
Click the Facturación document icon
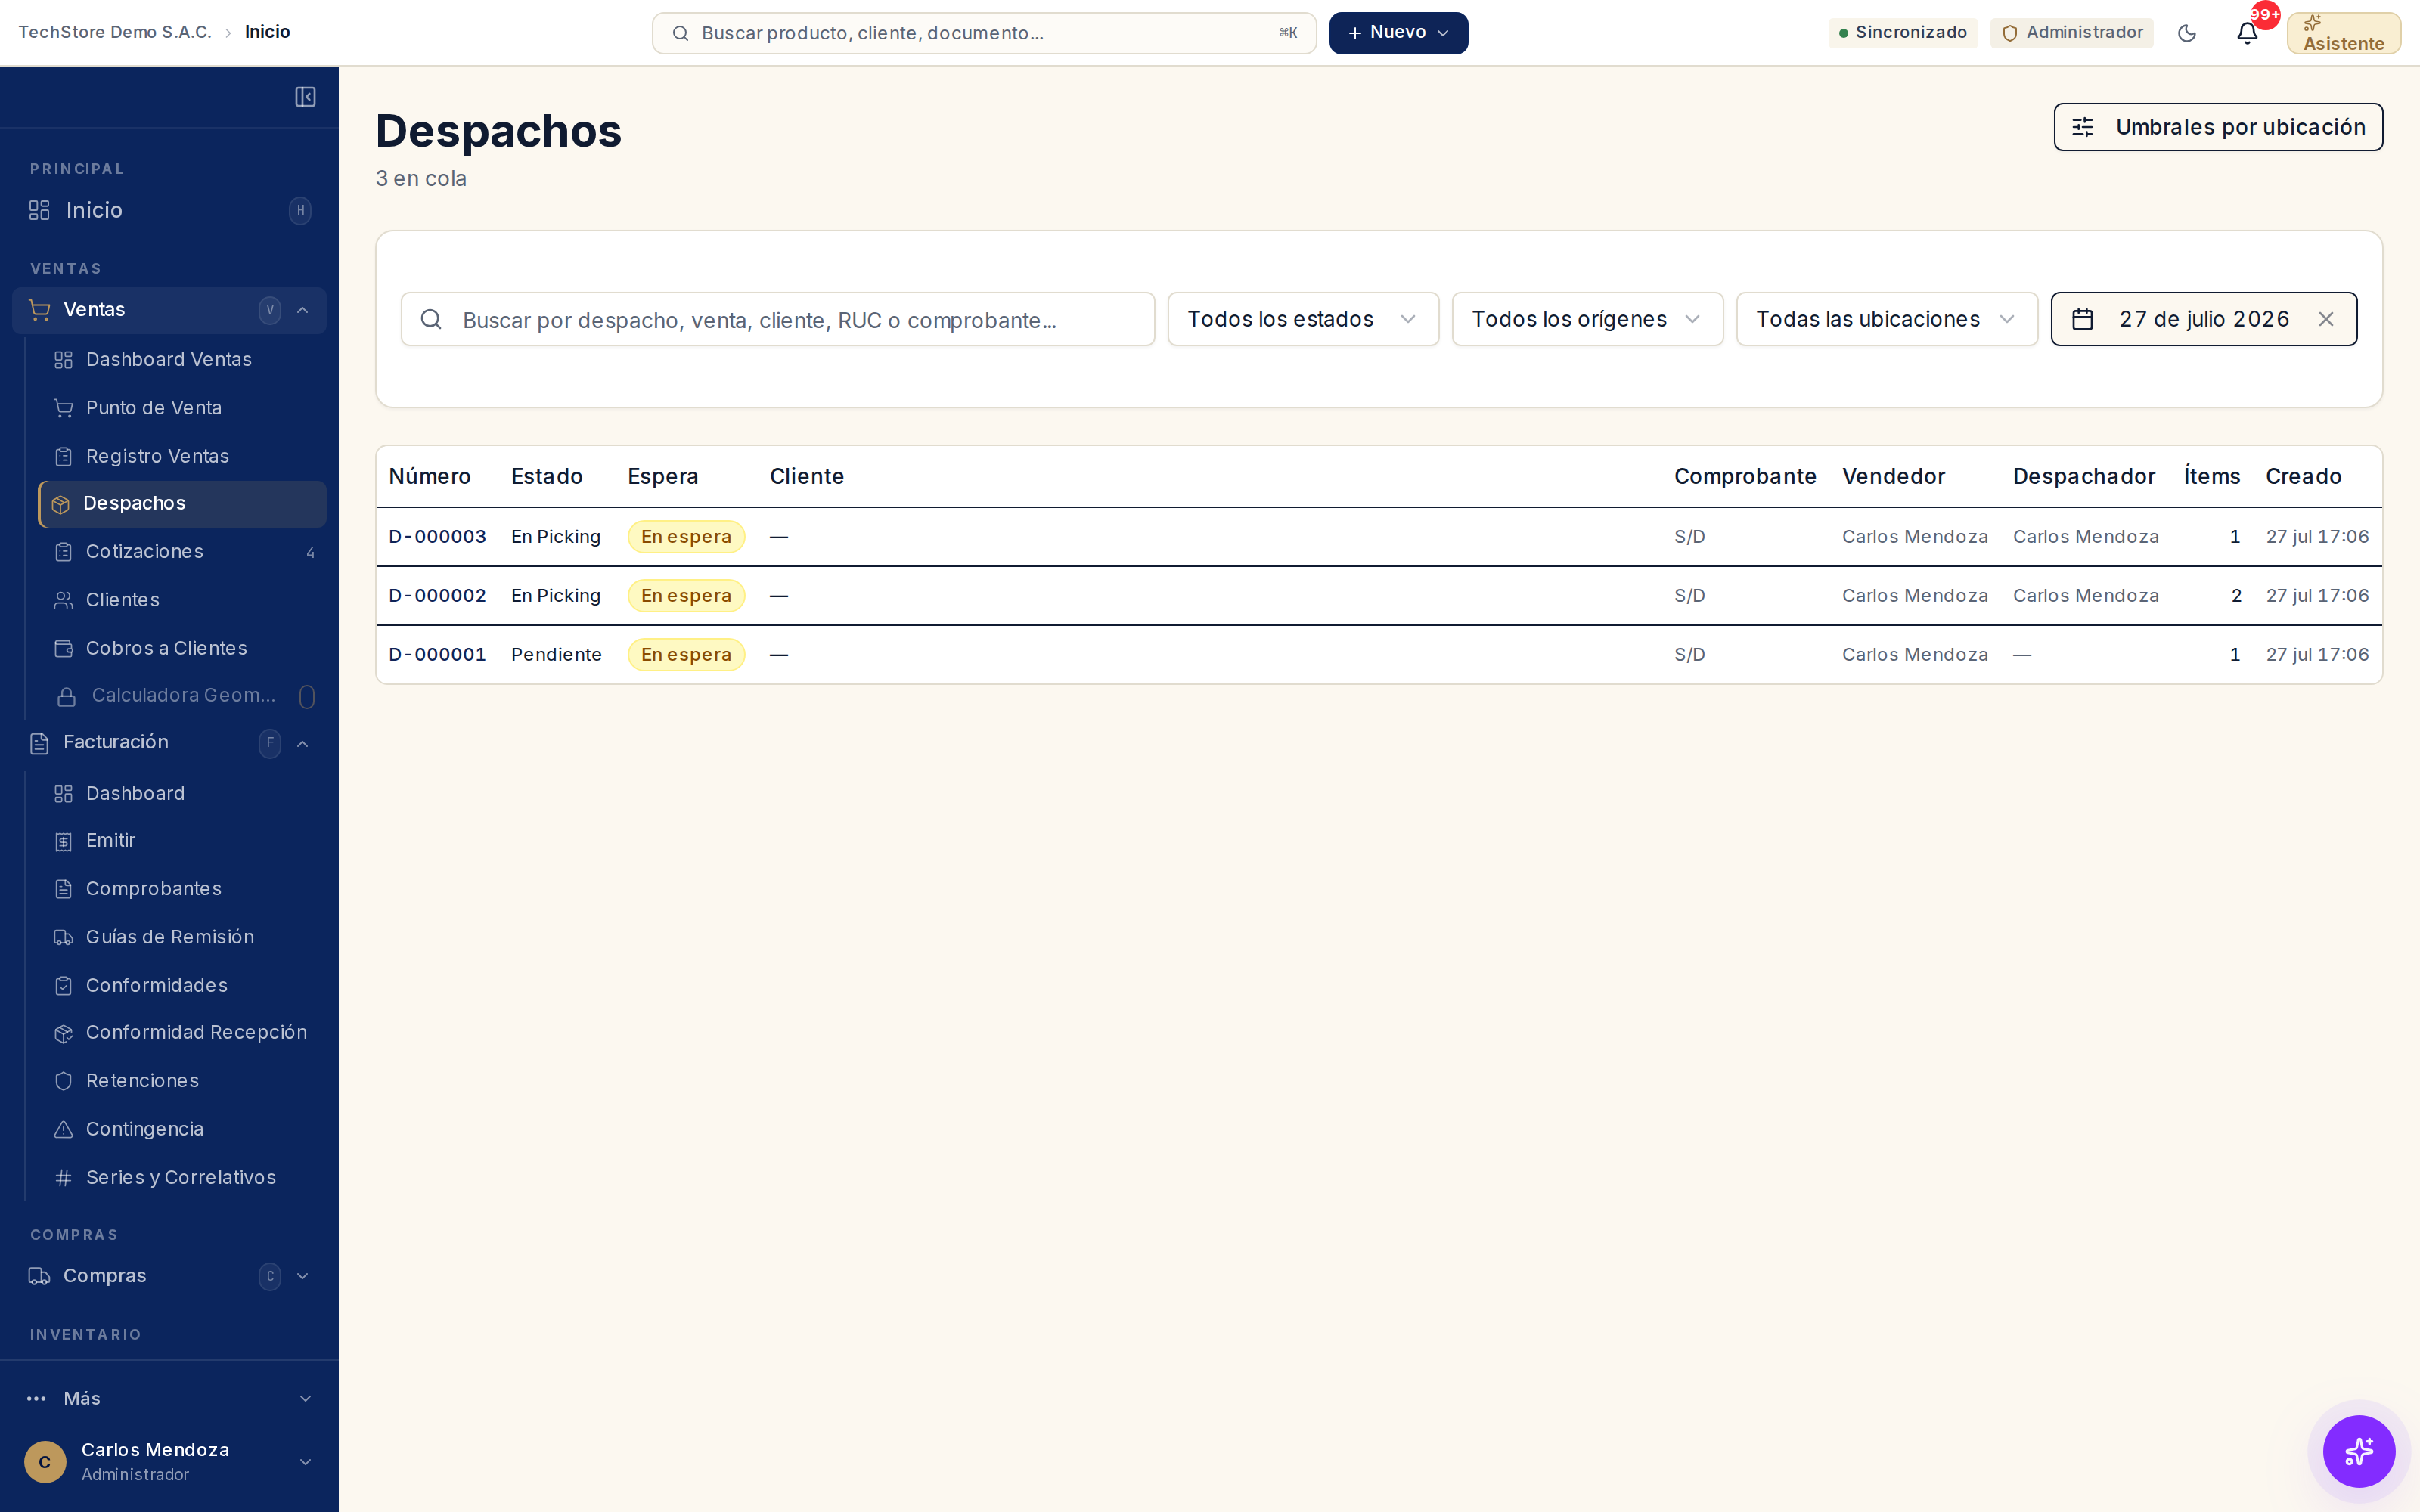click(39, 743)
